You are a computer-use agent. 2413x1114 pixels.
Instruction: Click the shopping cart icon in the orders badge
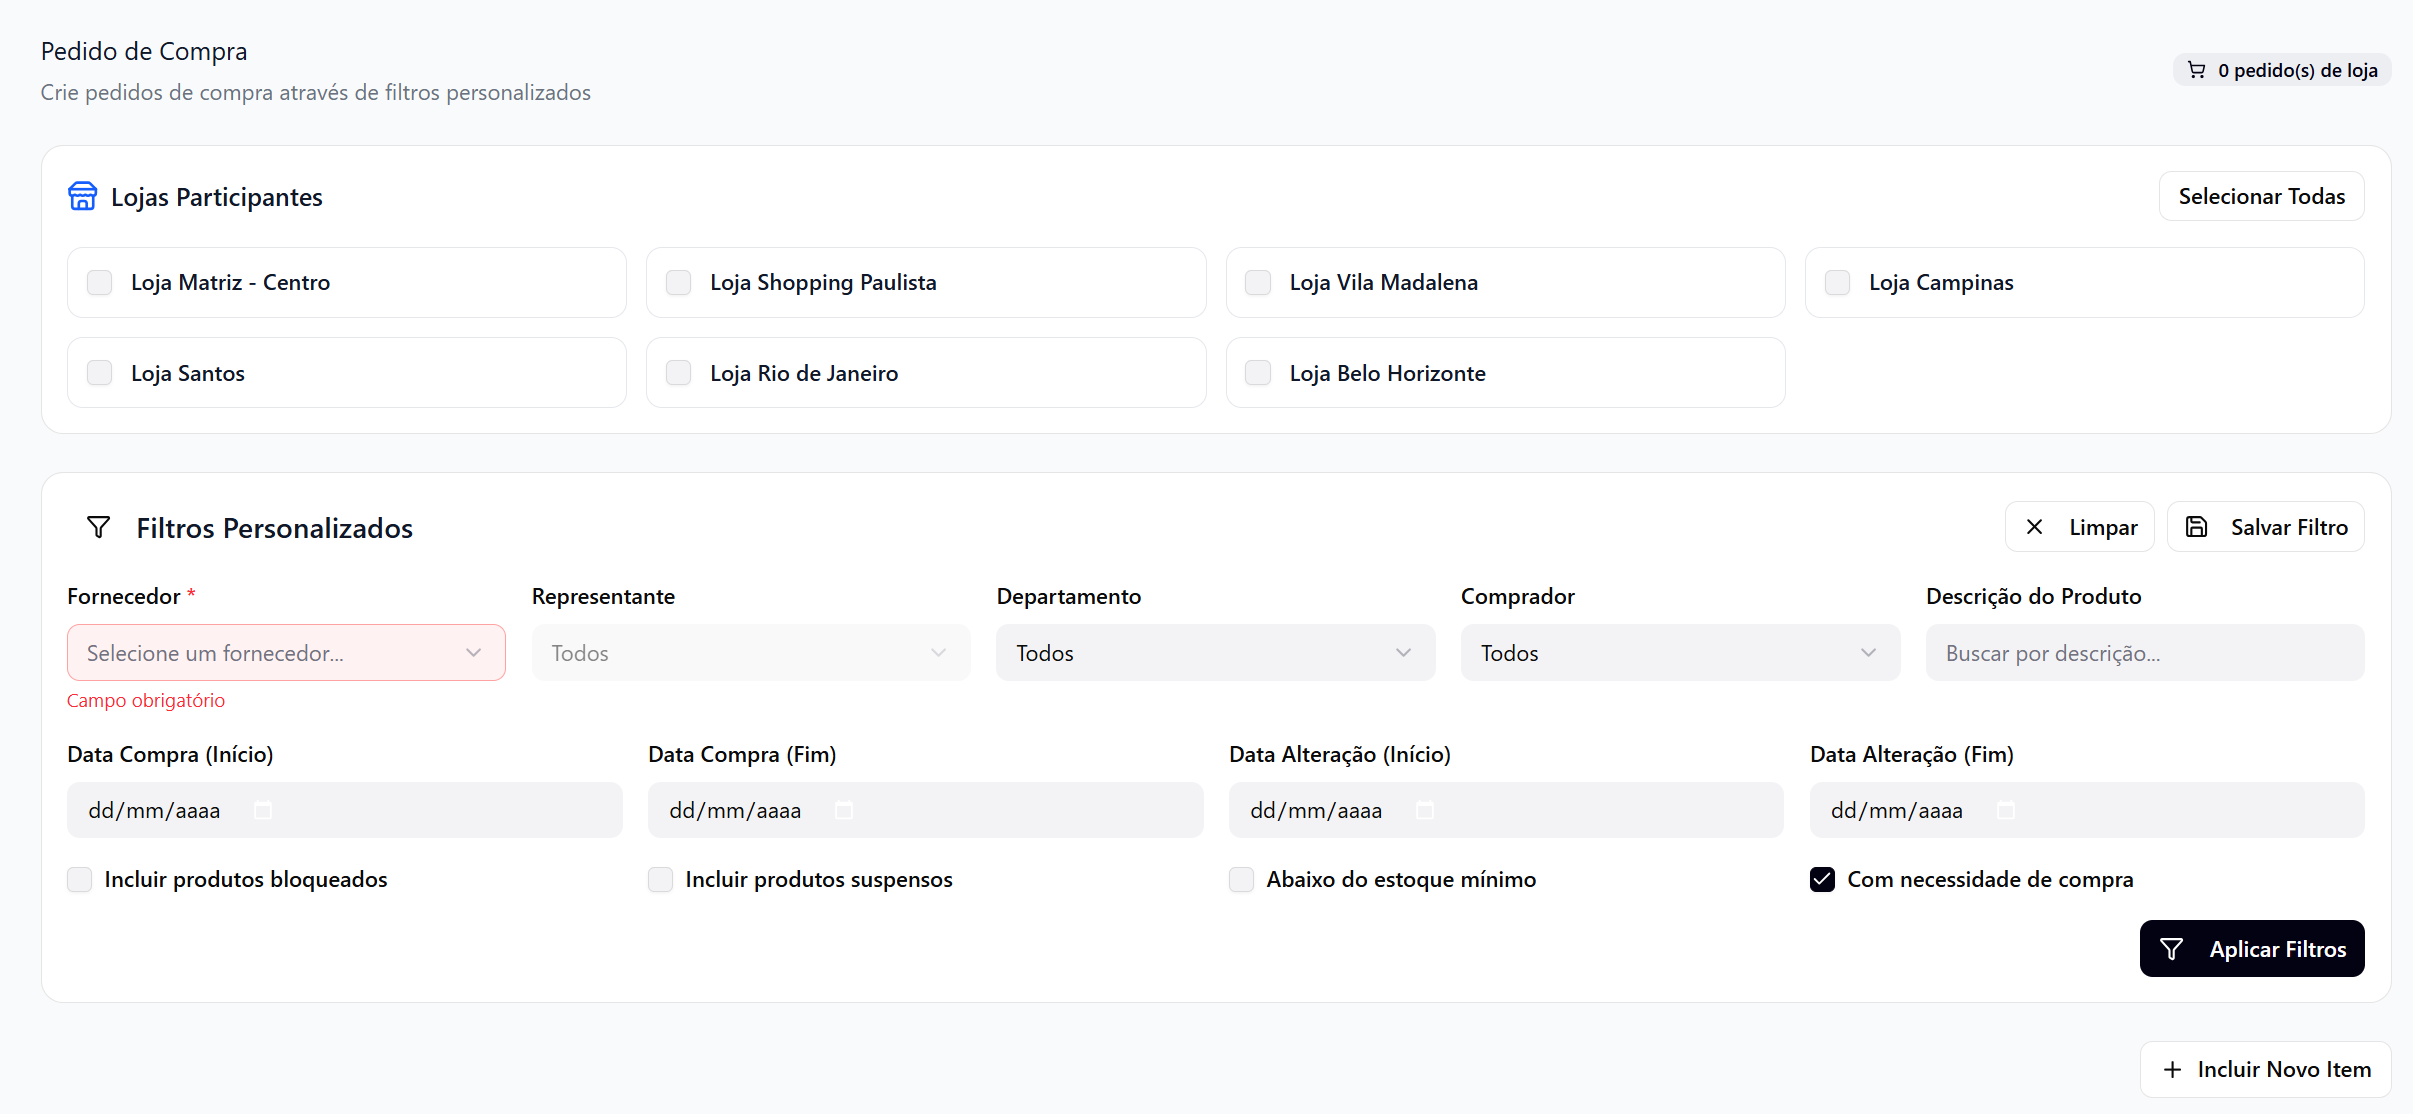pos(2196,70)
